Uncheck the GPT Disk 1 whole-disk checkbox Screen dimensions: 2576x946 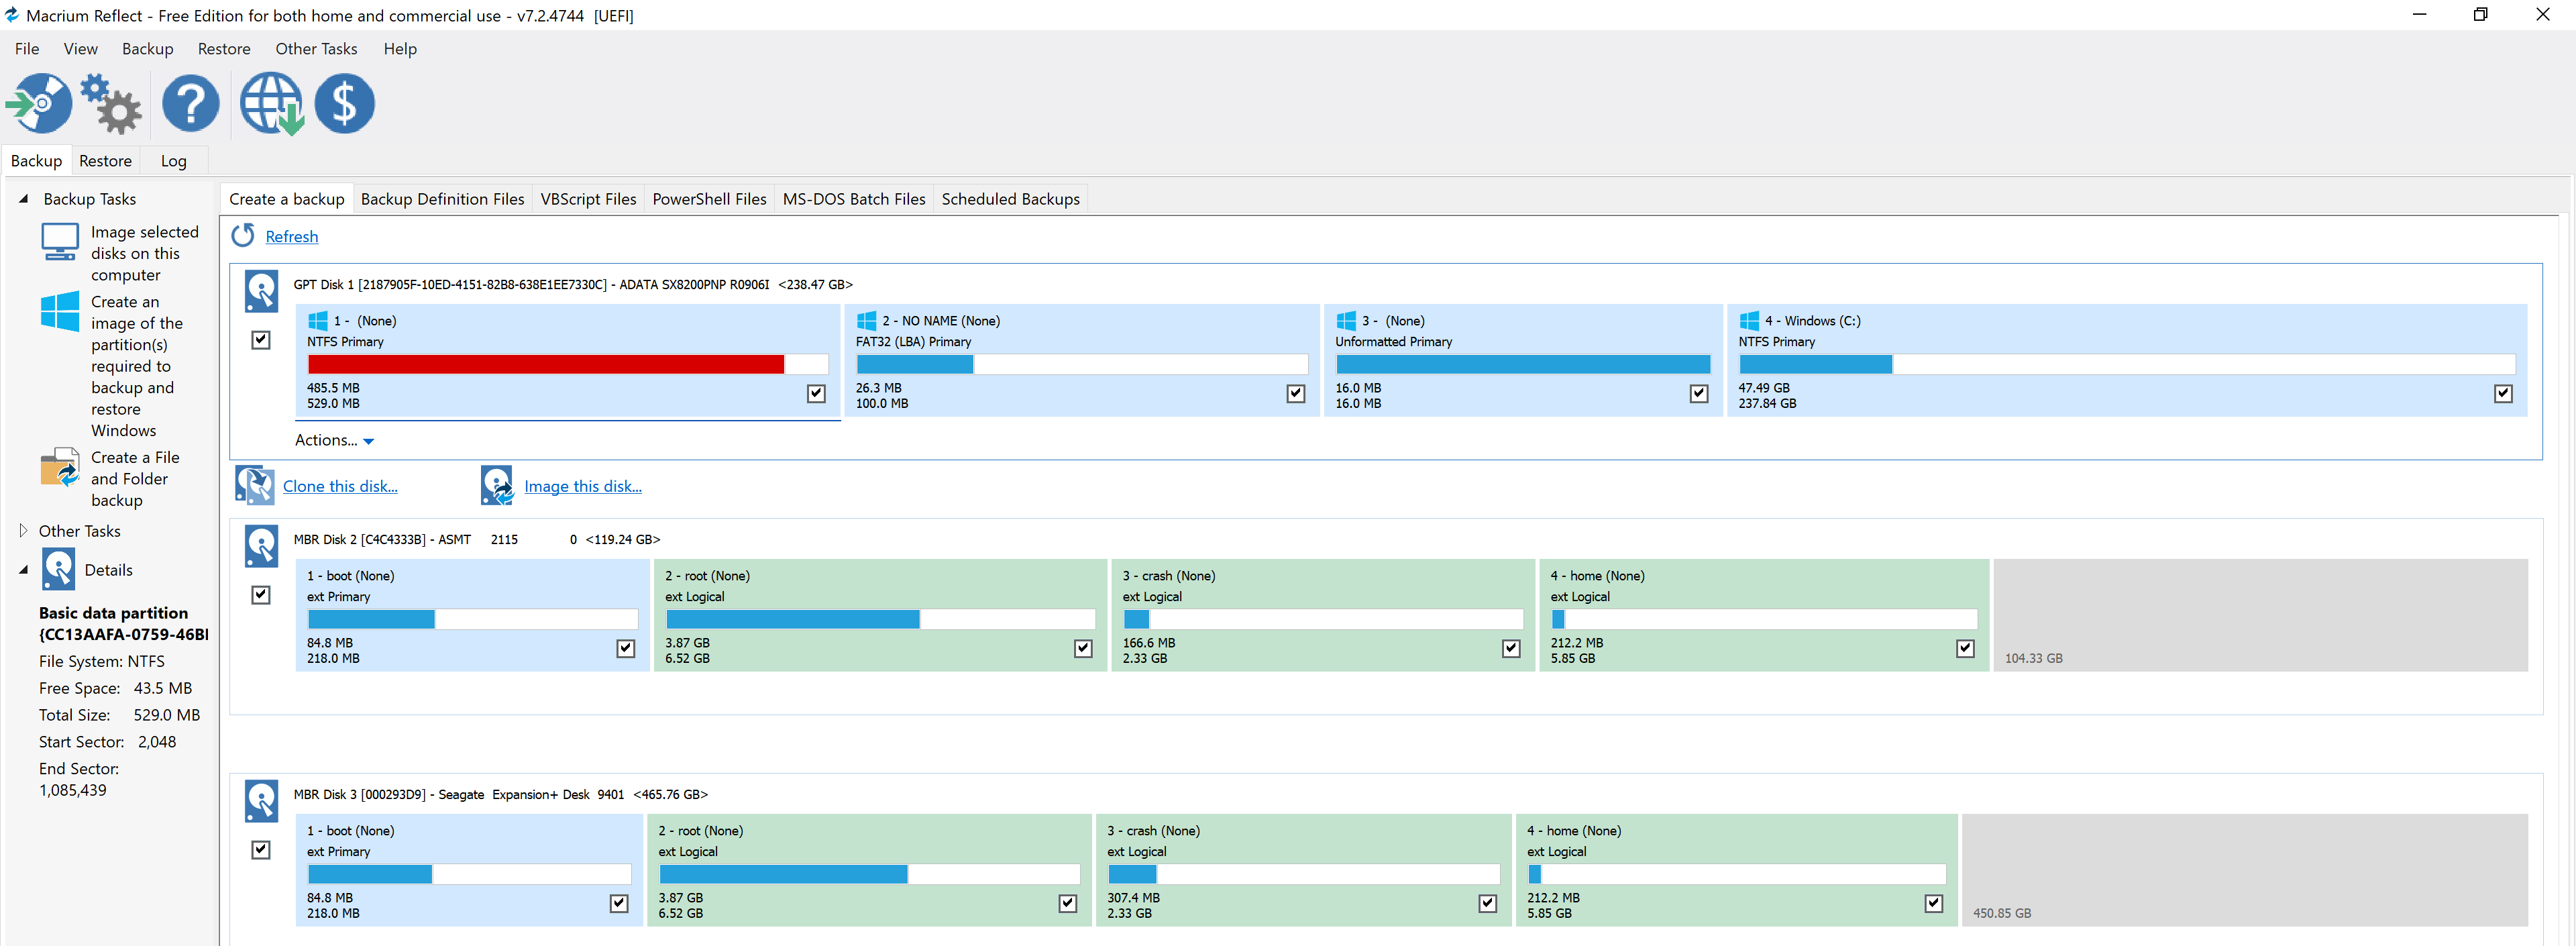tap(261, 340)
